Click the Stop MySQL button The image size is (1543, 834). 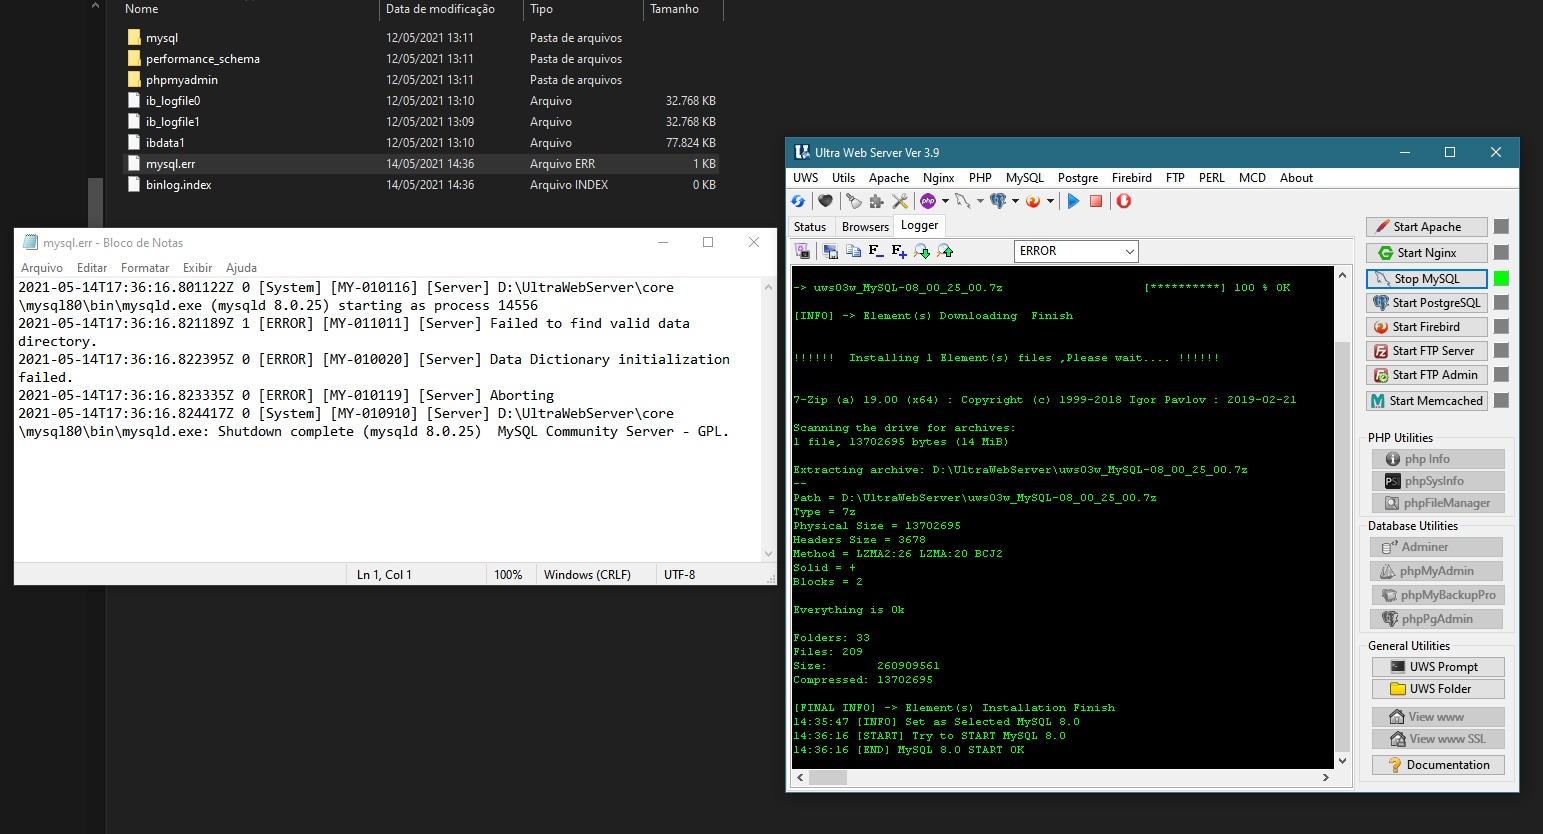[x=1427, y=279]
